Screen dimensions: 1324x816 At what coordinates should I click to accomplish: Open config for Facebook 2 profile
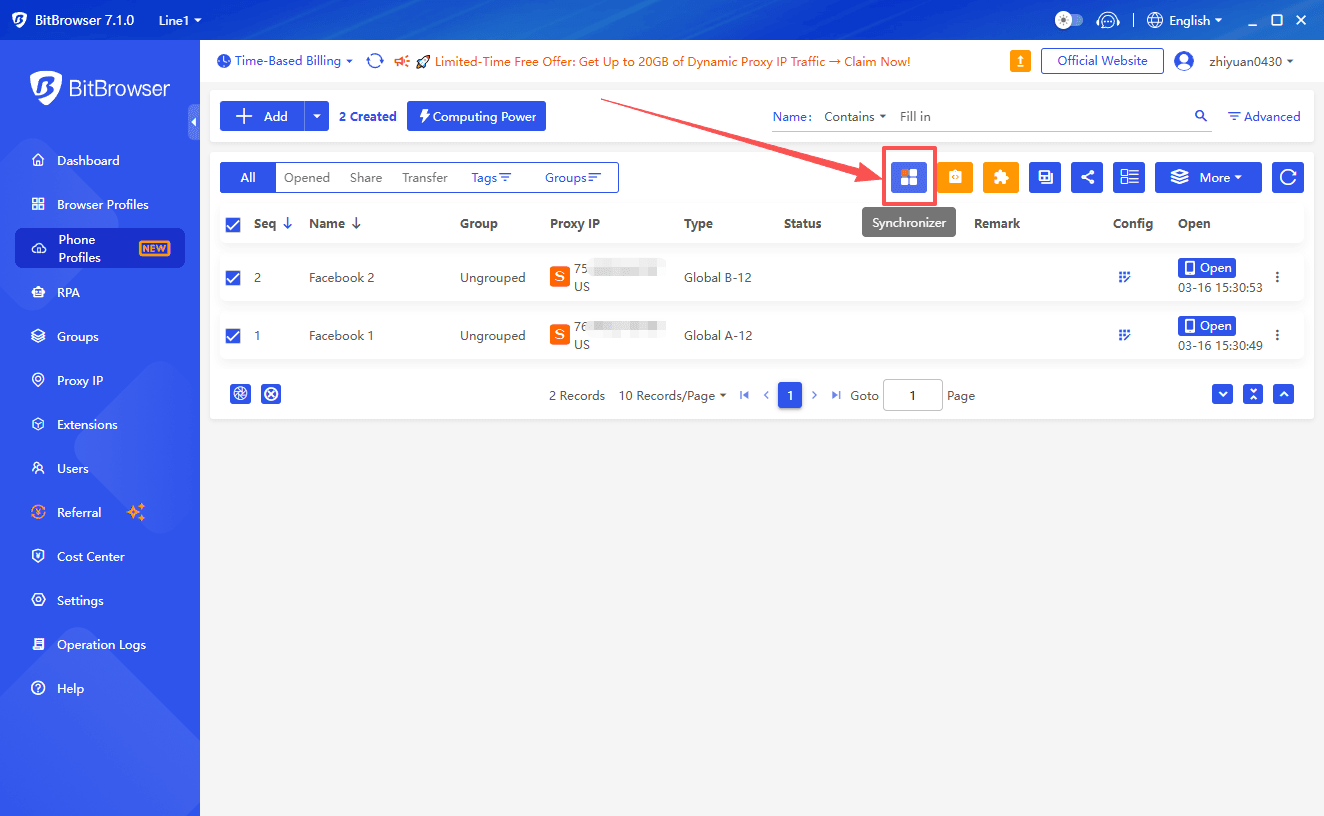(x=1124, y=277)
